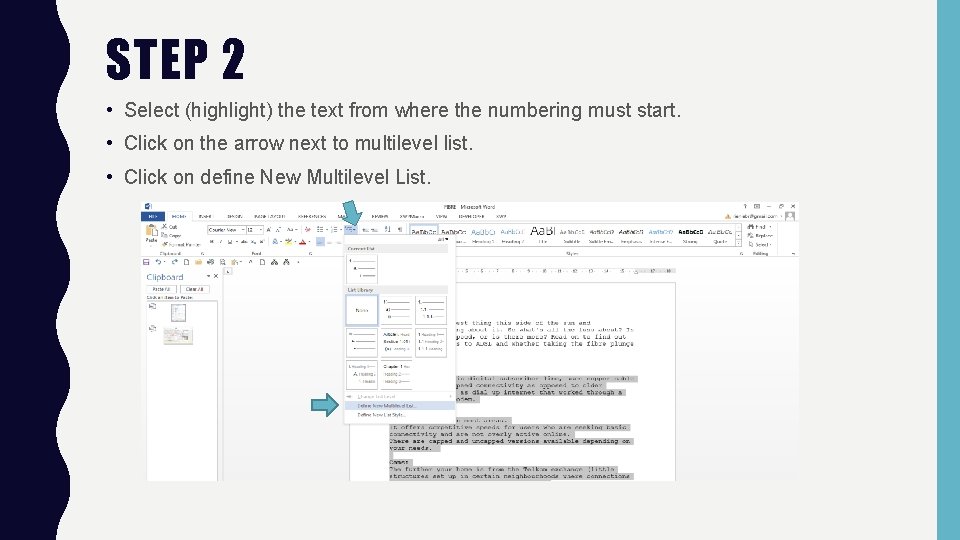Click Save icon in the quick toolbar
The height and width of the screenshot is (540, 960).
coord(146,262)
